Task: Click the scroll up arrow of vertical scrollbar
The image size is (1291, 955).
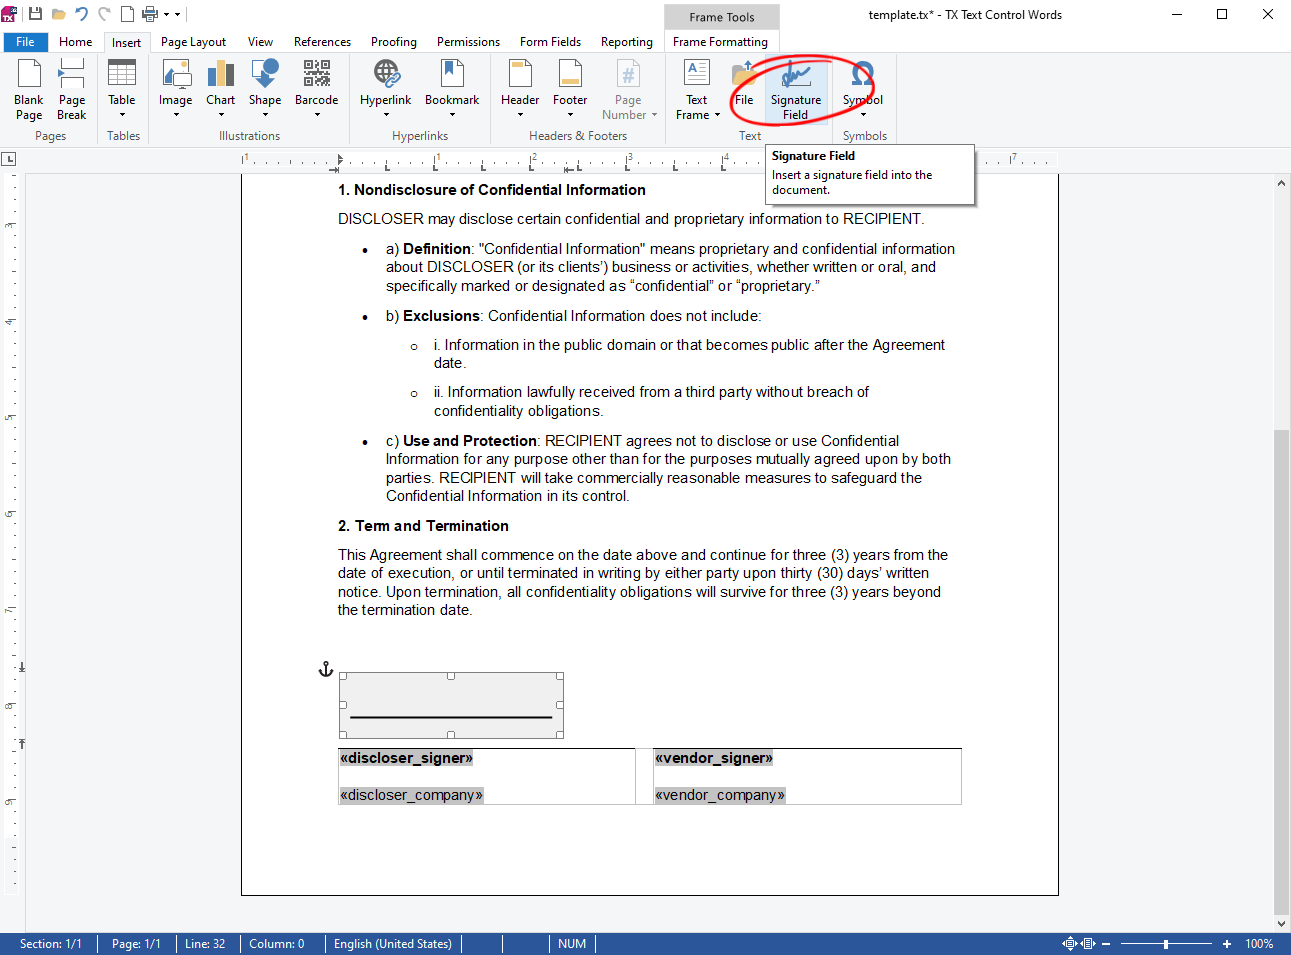Action: pos(1281,184)
